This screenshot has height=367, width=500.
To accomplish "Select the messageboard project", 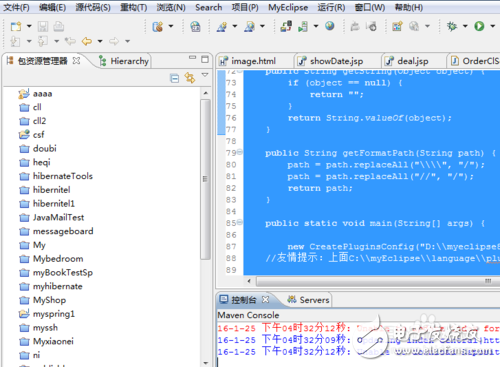I will [56, 231].
